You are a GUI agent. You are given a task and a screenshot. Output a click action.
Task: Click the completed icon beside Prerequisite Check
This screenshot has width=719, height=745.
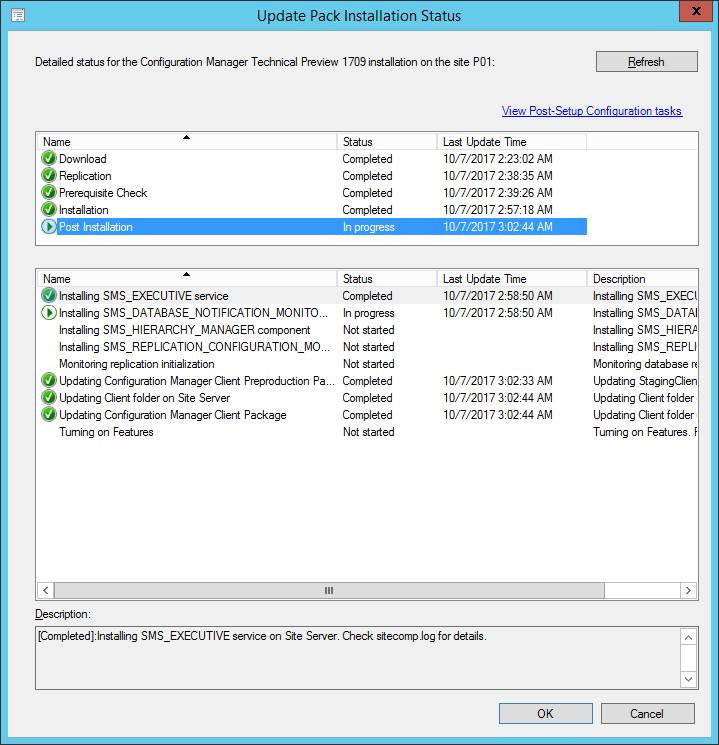(x=48, y=193)
